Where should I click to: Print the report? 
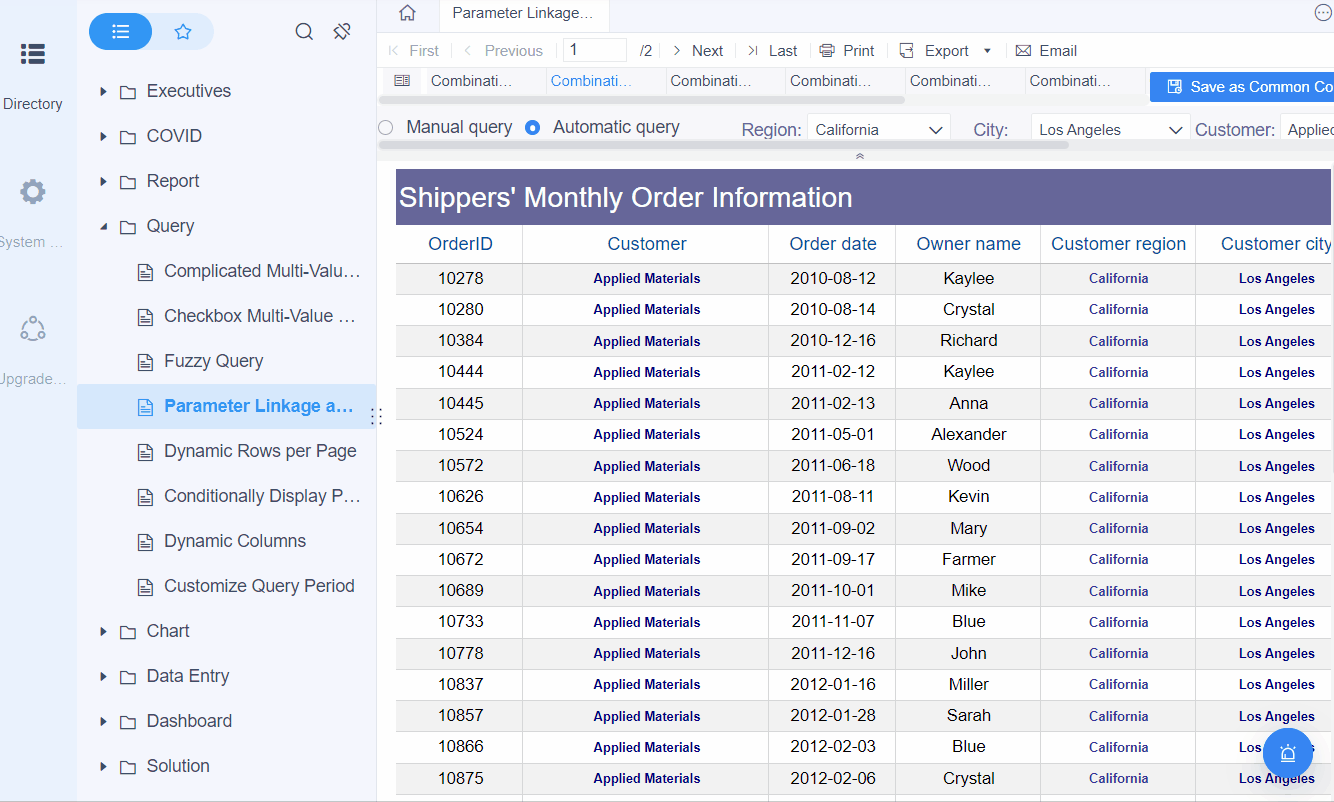coord(847,51)
